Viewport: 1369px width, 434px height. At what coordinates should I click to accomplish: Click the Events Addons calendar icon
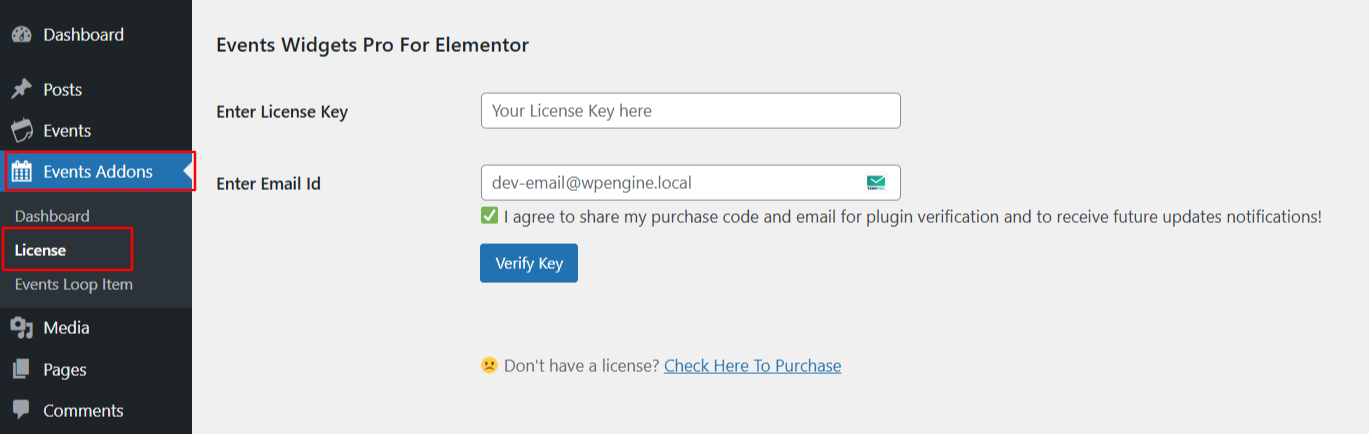coord(21,172)
